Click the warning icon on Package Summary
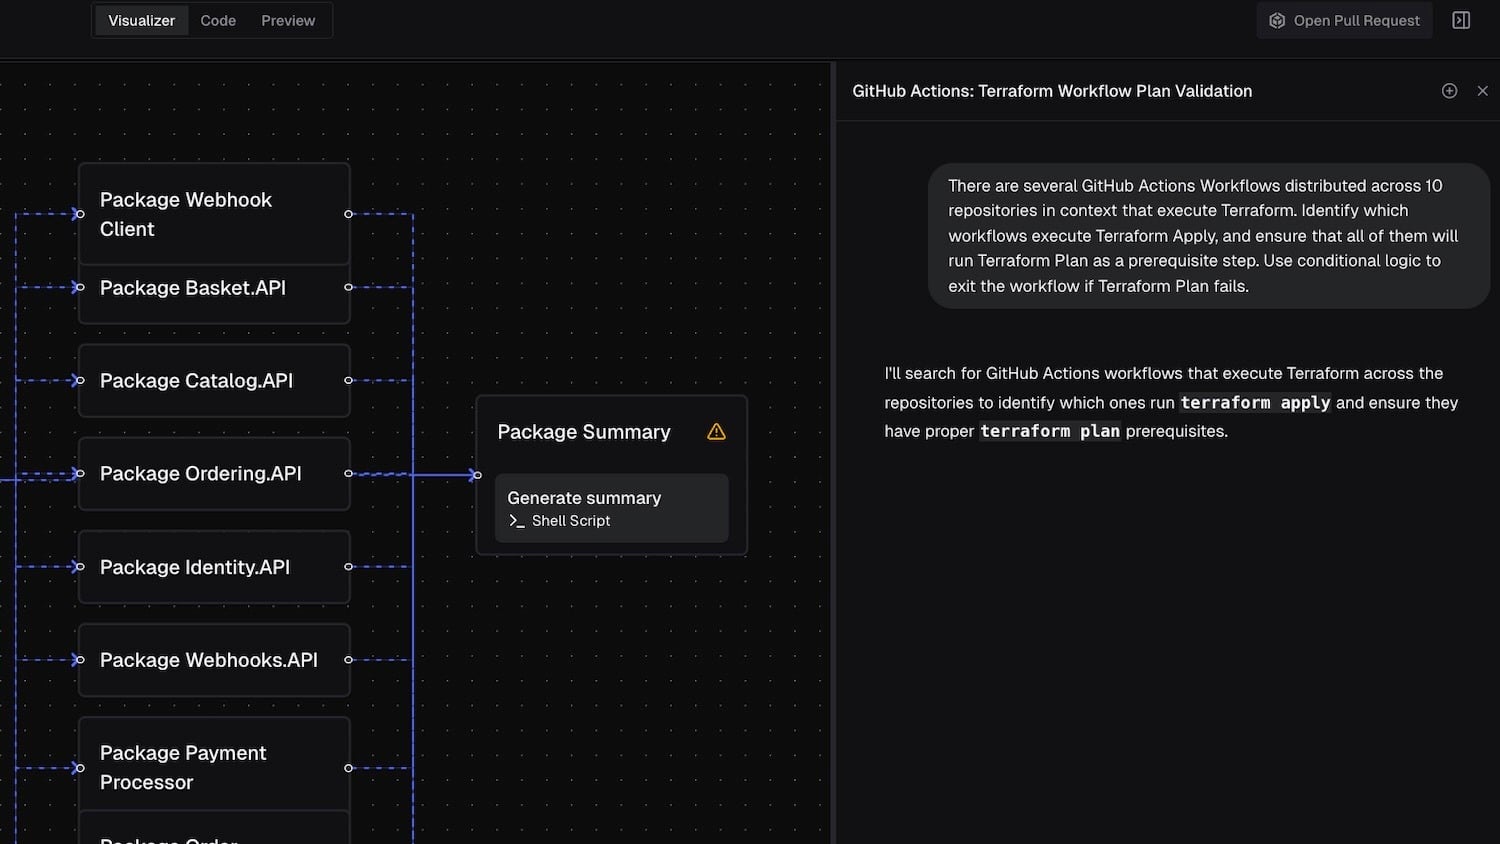The width and height of the screenshot is (1500, 844). (716, 431)
